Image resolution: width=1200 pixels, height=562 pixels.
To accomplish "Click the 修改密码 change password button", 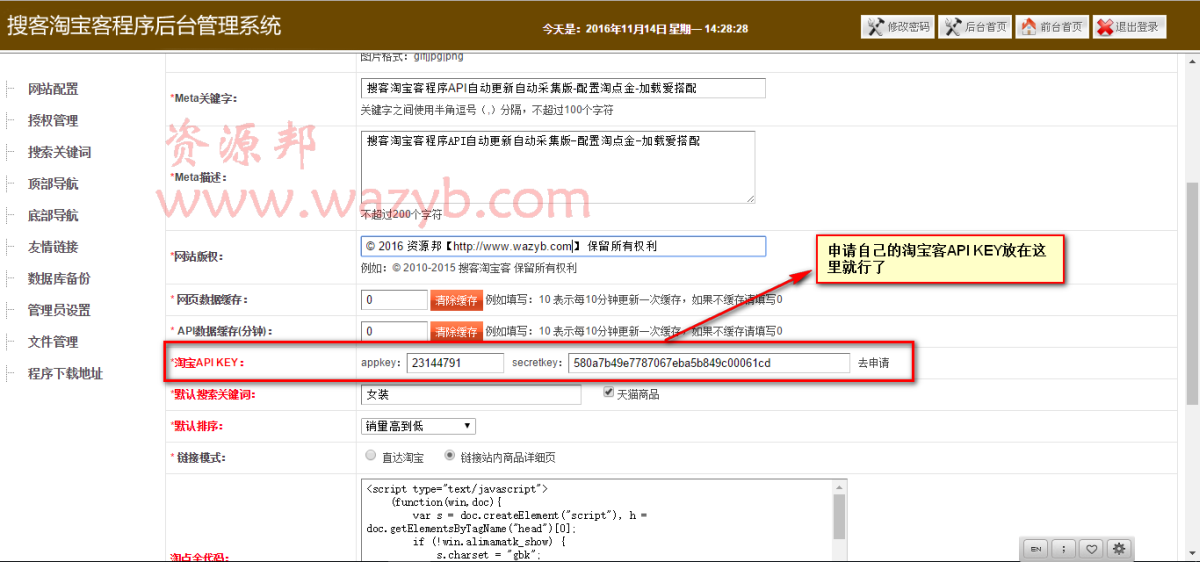I will click(x=897, y=27).
